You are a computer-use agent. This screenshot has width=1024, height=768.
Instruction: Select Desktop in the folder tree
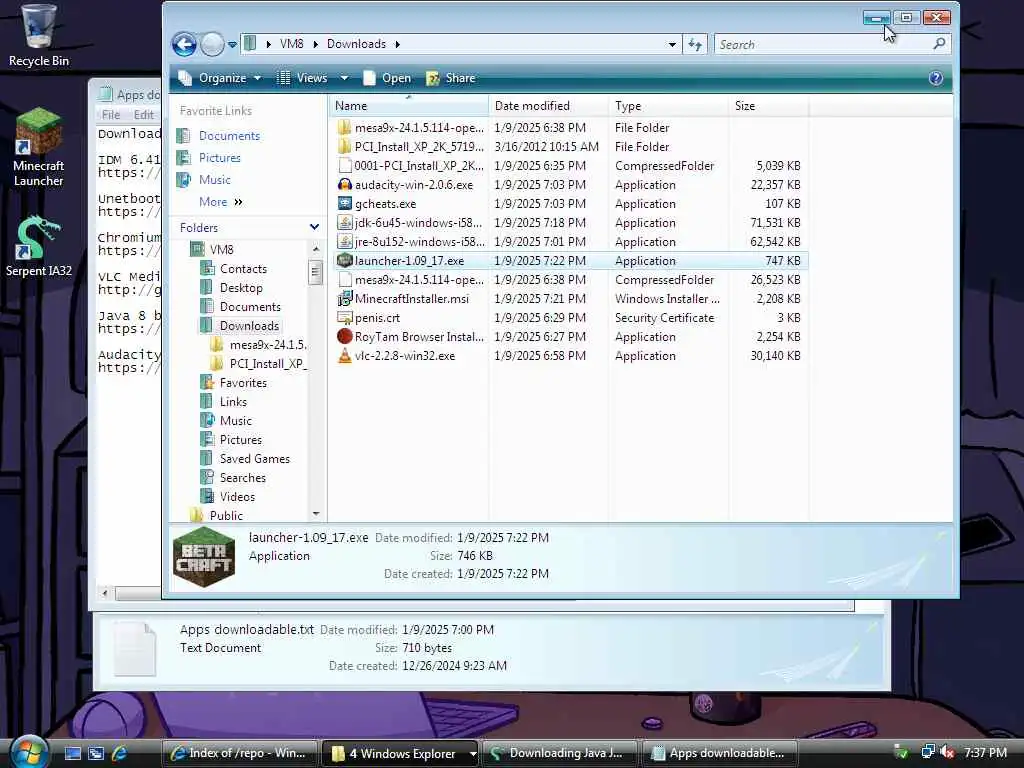pos(240,288)
